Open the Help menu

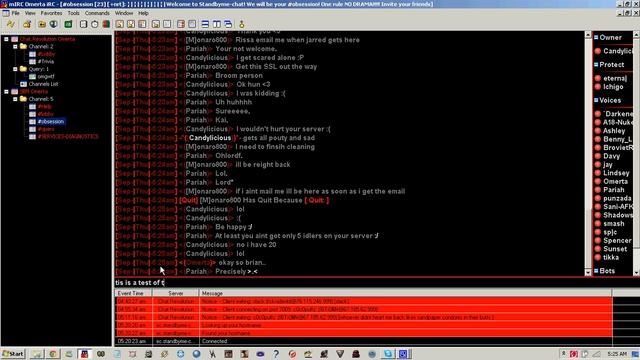click(x=143, y=13)
